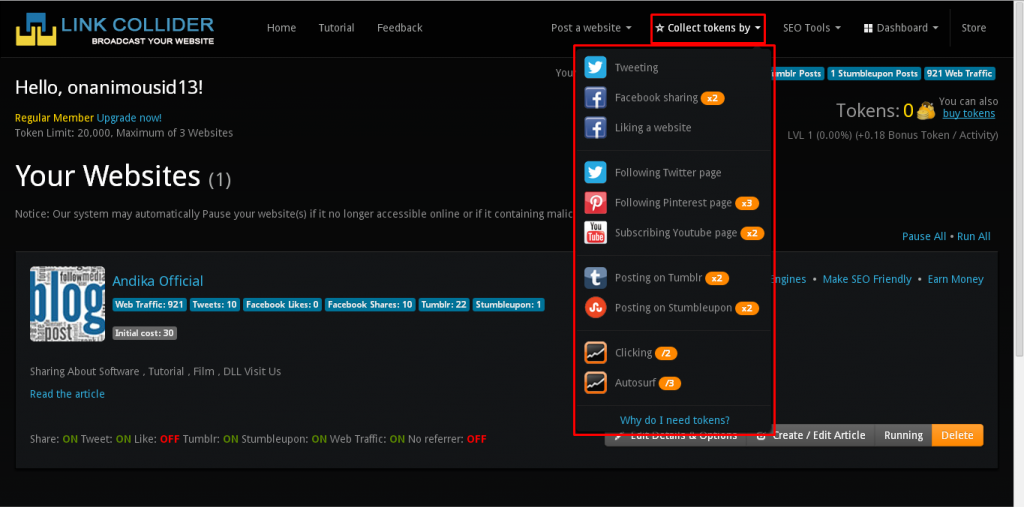
Task: Collapse the Collect tokens by dropdown
Action: pyautogui.click(x=708, y=28)
